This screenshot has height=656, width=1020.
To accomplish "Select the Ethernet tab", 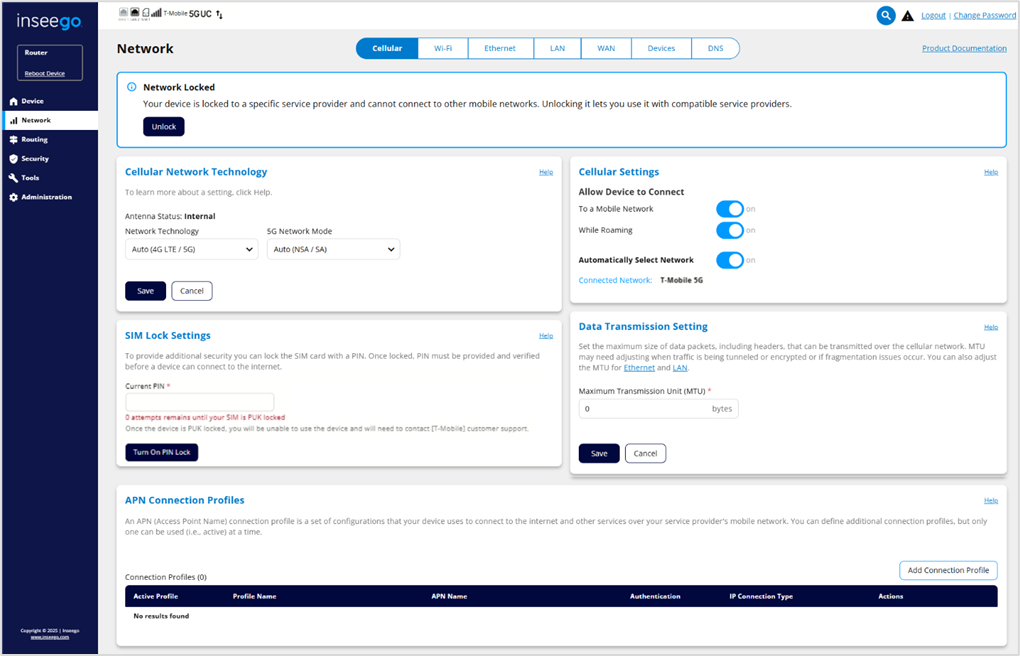I will tap(499, 48).
